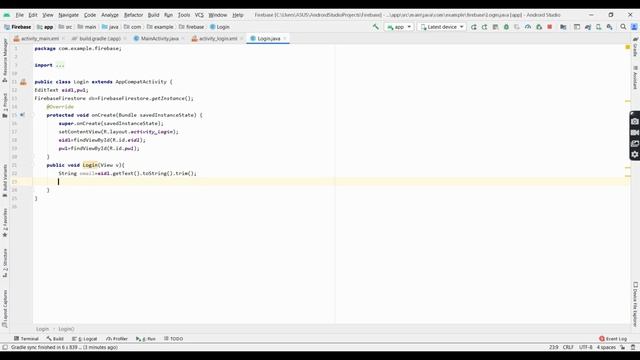This screenshot has width=640, height=360.
Task: Open the Build menu
Action: (153, 15)
